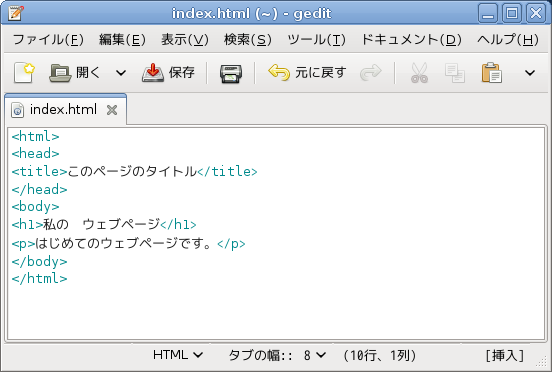Close the gedit window

(x=536, y=14)
